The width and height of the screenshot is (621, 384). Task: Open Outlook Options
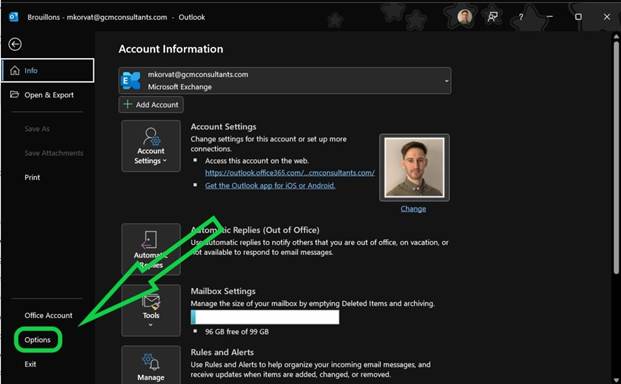[38, 340]
